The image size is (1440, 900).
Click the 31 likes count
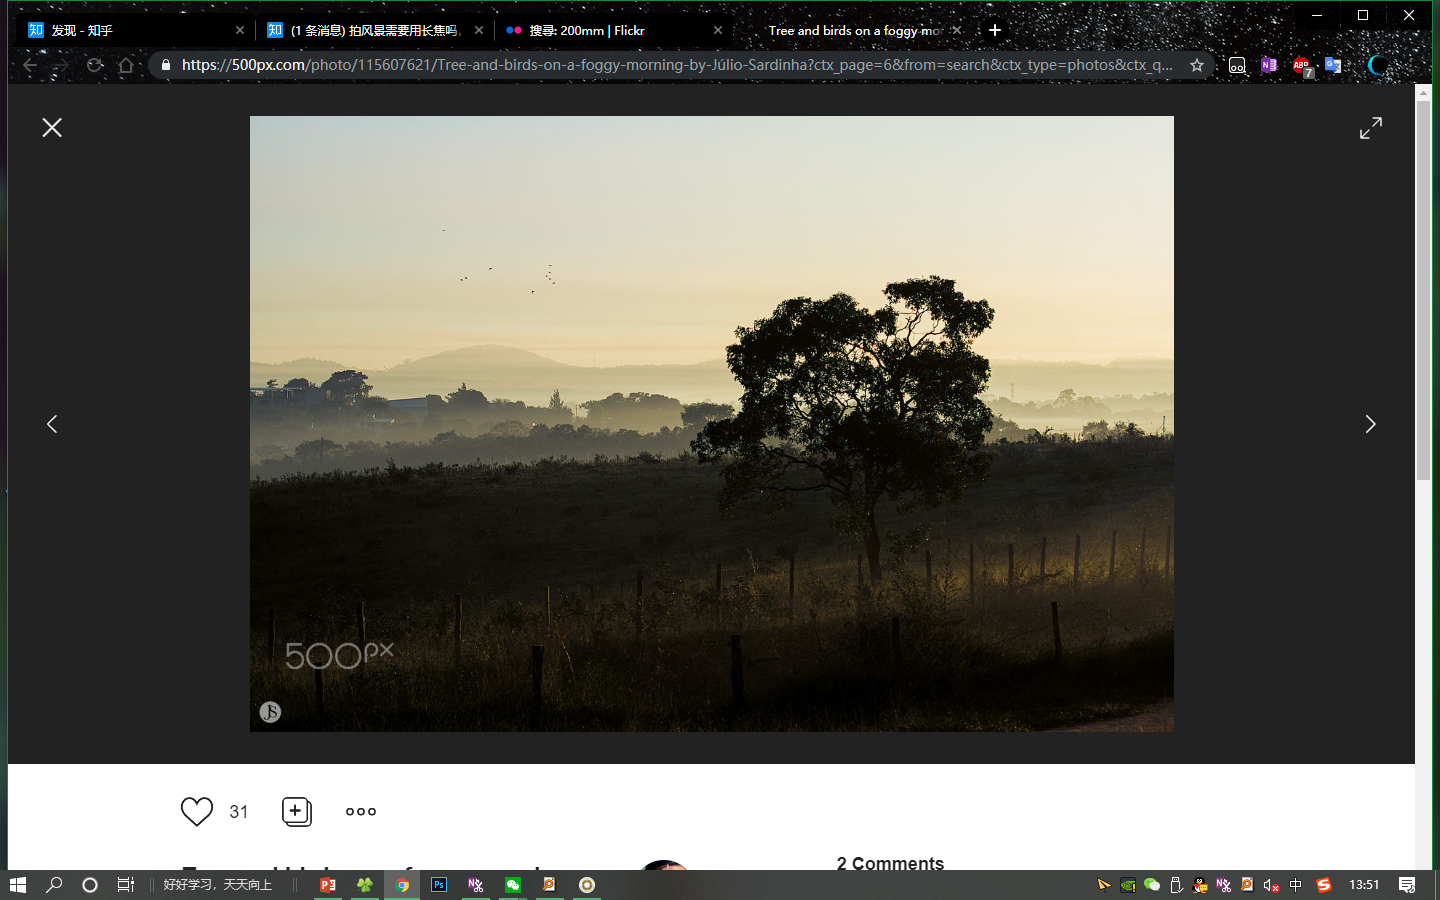[238, 812]
